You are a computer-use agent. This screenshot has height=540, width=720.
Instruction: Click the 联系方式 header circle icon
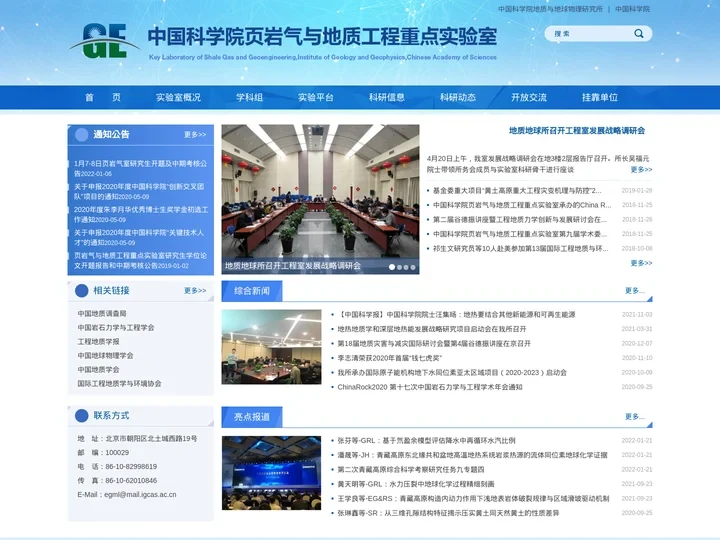tap(82, 416)
